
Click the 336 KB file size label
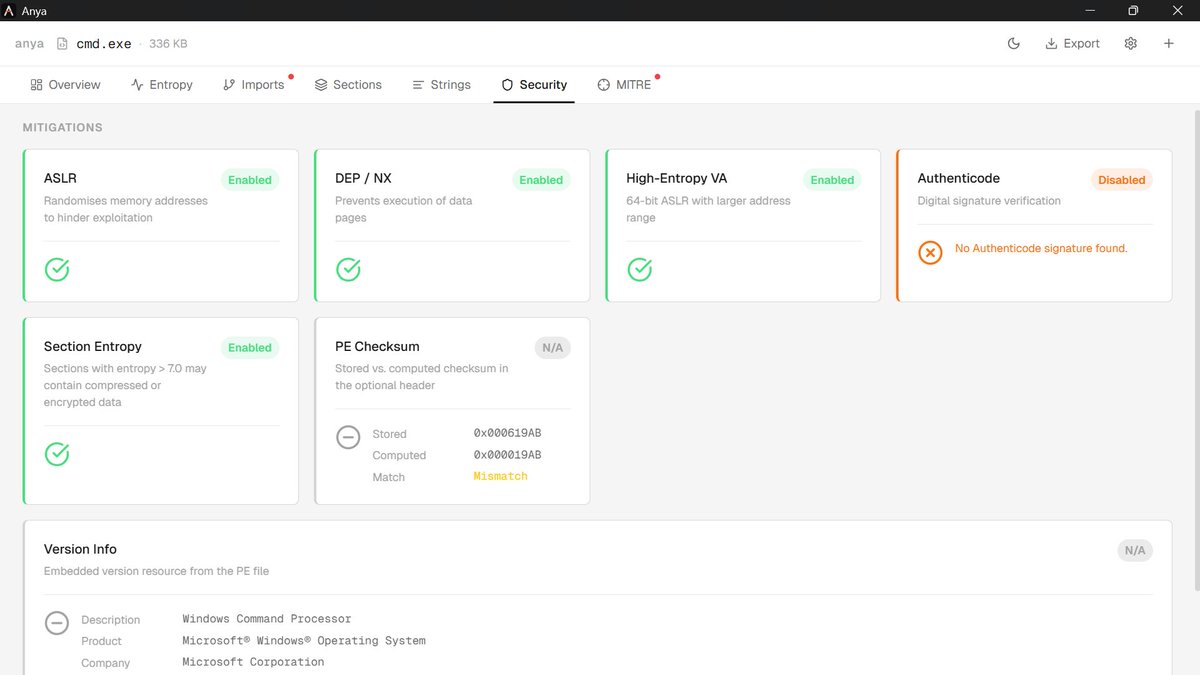[x=168, y=44]
